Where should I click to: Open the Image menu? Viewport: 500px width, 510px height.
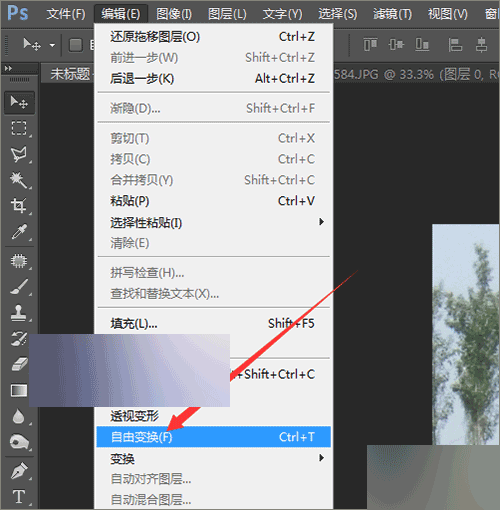point(174,14)
